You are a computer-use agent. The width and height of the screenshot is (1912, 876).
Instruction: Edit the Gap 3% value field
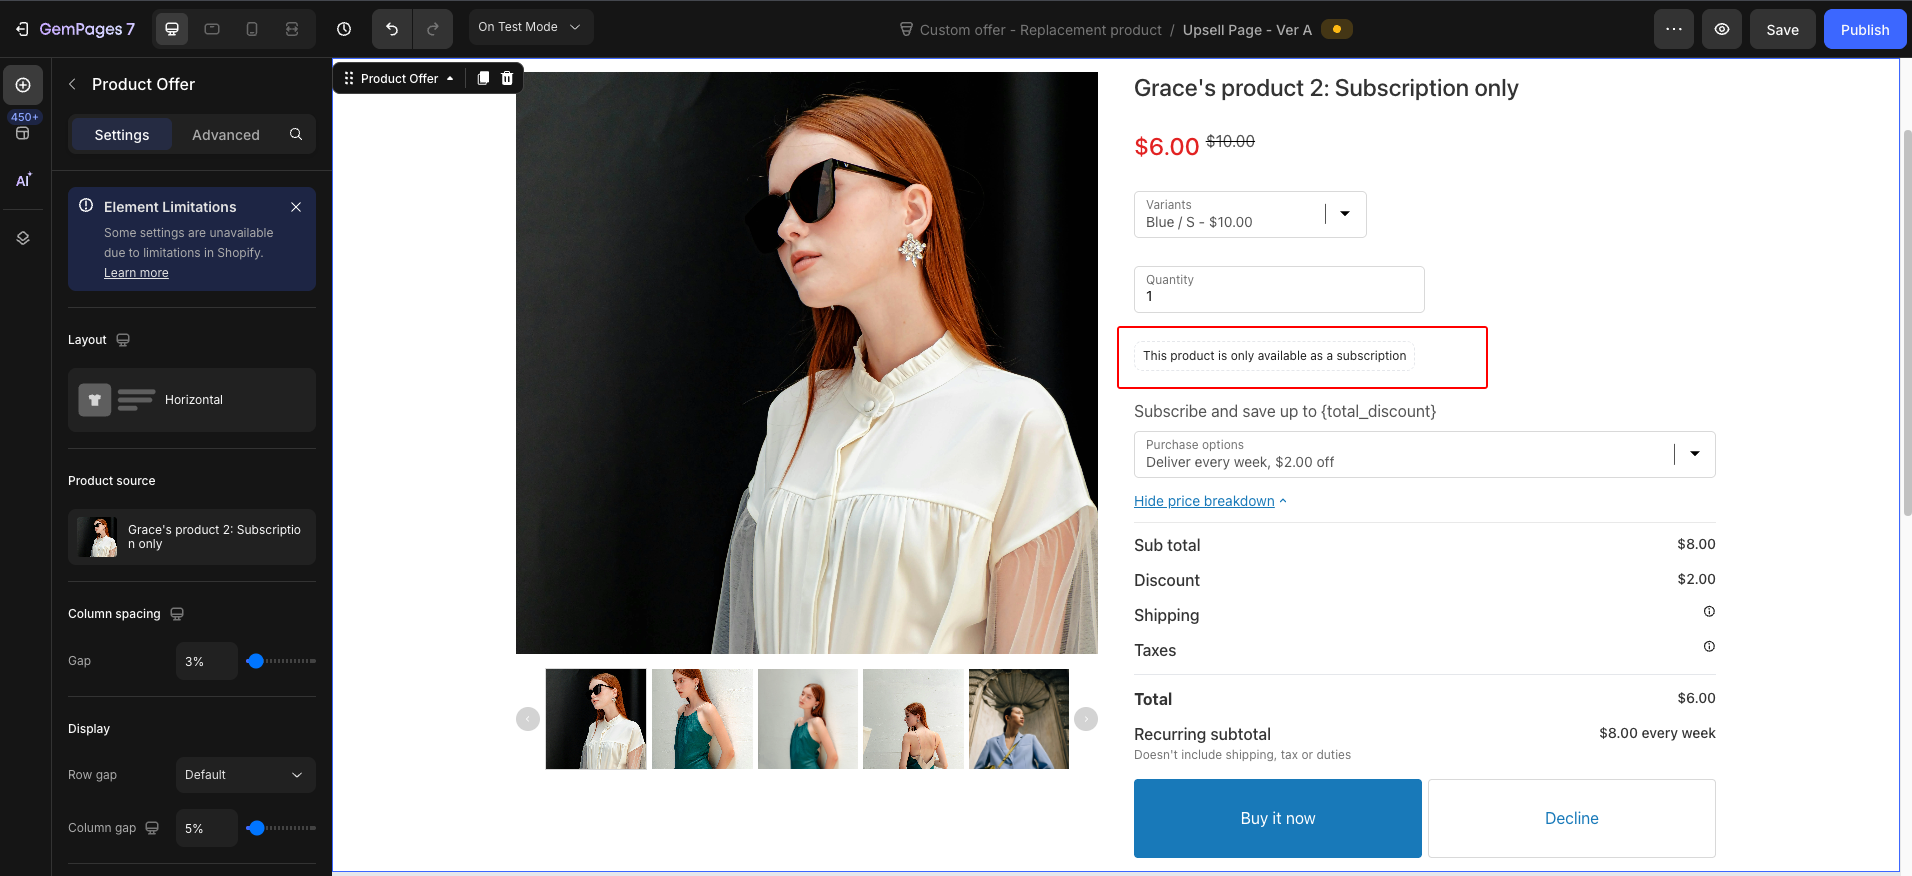tap(207, 661)
